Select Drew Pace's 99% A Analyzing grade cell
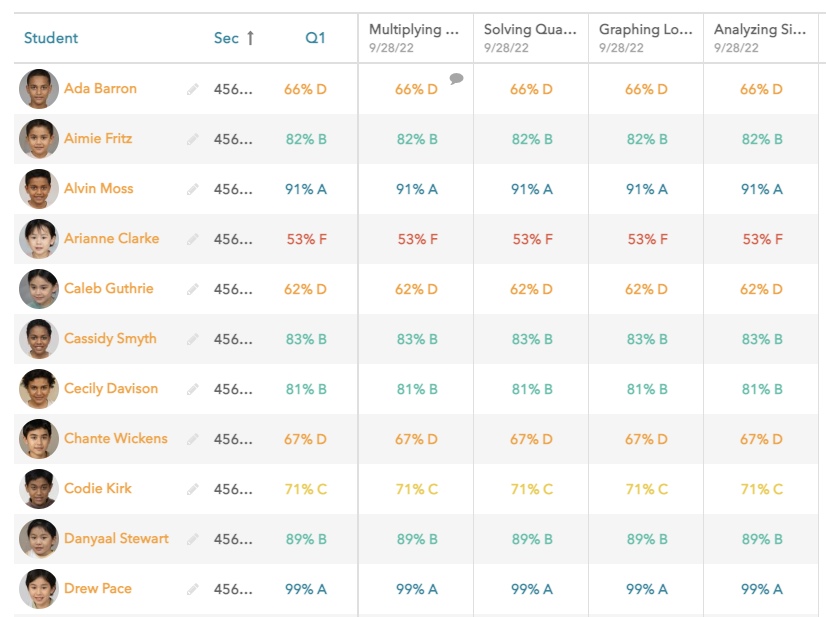 point(762,589)
